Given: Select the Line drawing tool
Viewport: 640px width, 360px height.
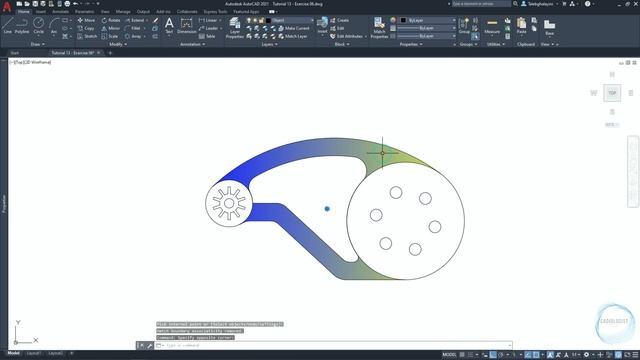Looking at the screenshot, I should (x=7, y=25).
